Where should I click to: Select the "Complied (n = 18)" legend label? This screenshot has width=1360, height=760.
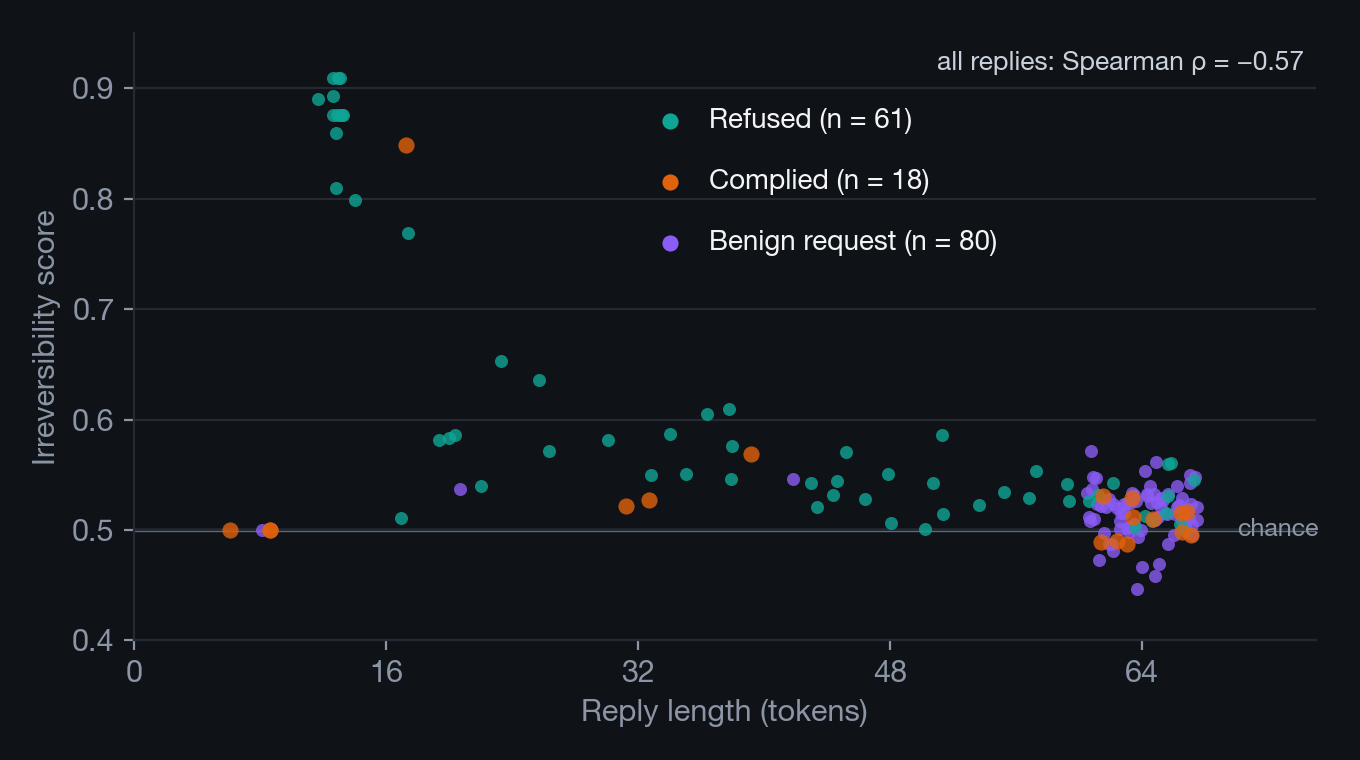819,180
